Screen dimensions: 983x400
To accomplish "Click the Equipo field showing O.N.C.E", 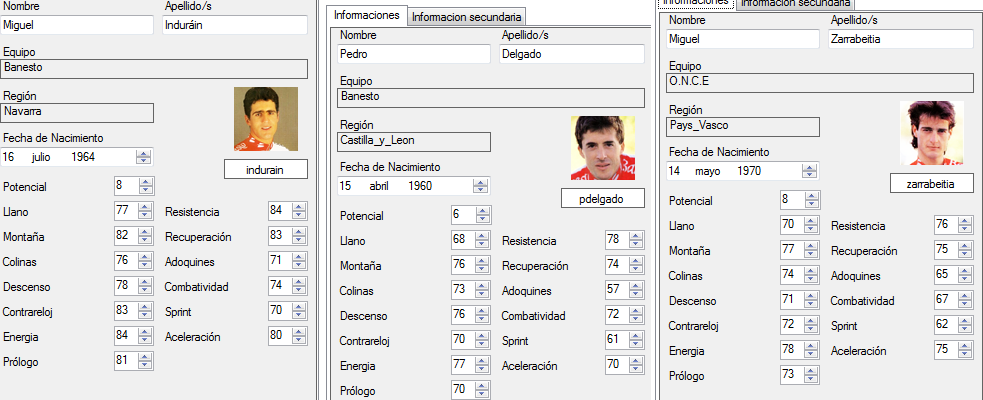I will click(819, 83).
